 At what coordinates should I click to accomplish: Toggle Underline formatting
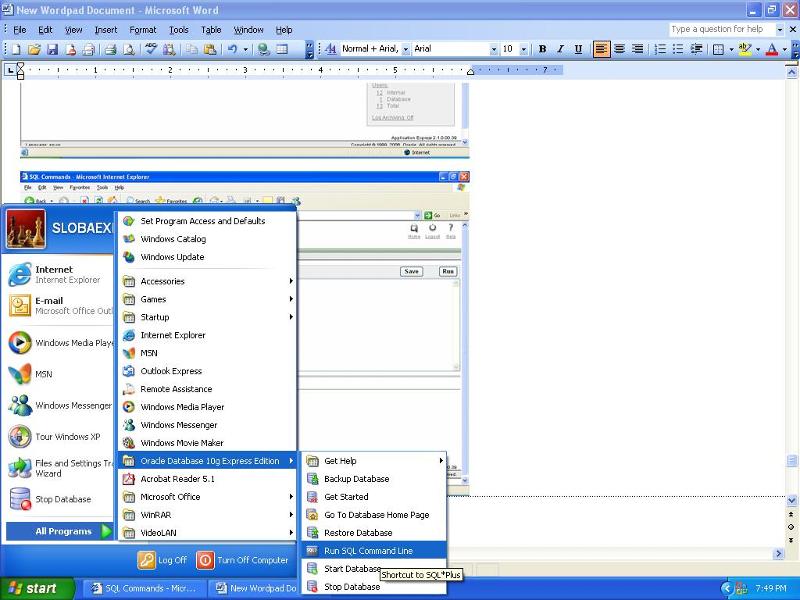(578, 49)
